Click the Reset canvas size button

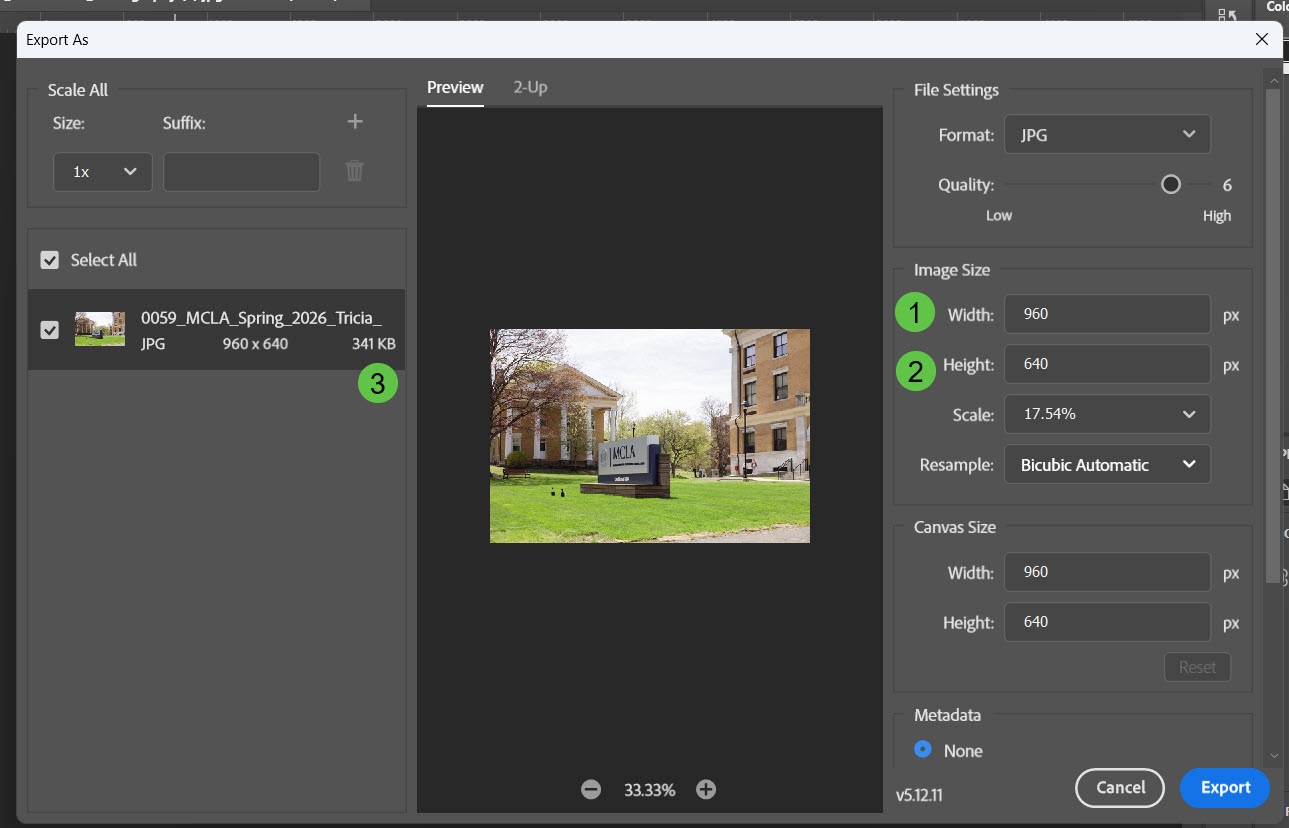click(x=1197, y=667)
